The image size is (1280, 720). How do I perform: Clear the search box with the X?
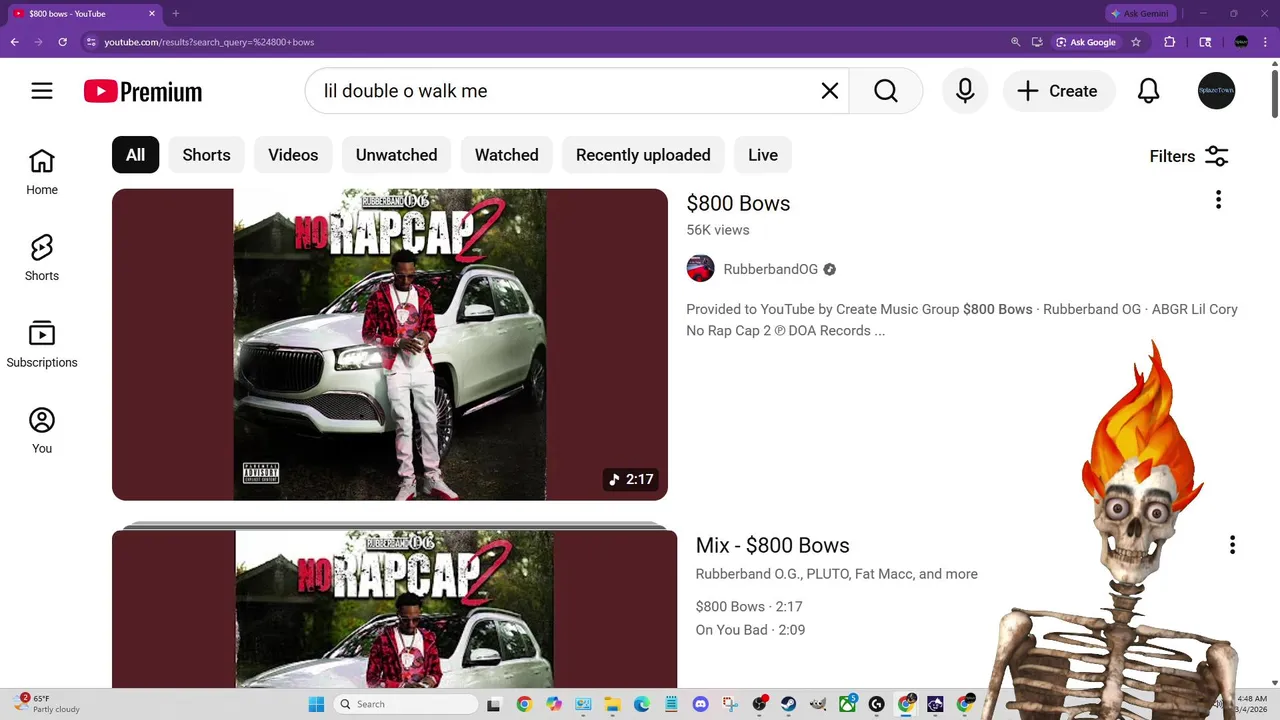pos(830,91)
